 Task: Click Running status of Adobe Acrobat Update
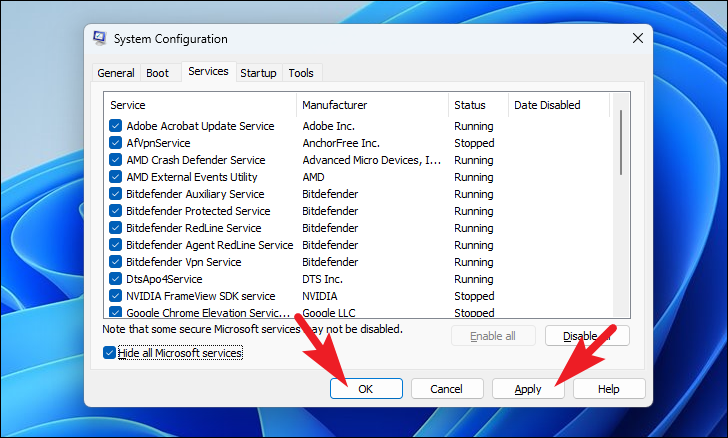click(x=474, y=126)
